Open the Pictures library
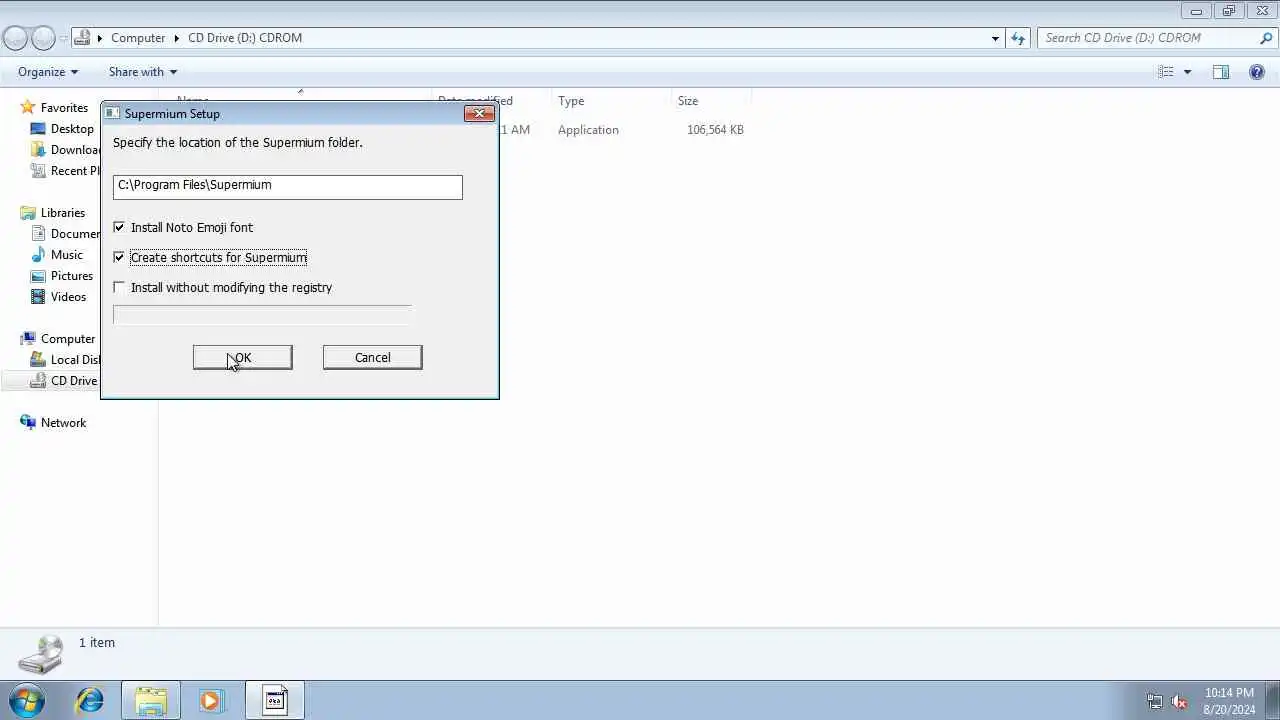The height and width of the screenshot is (720, 1280). [x=71, y=276]
